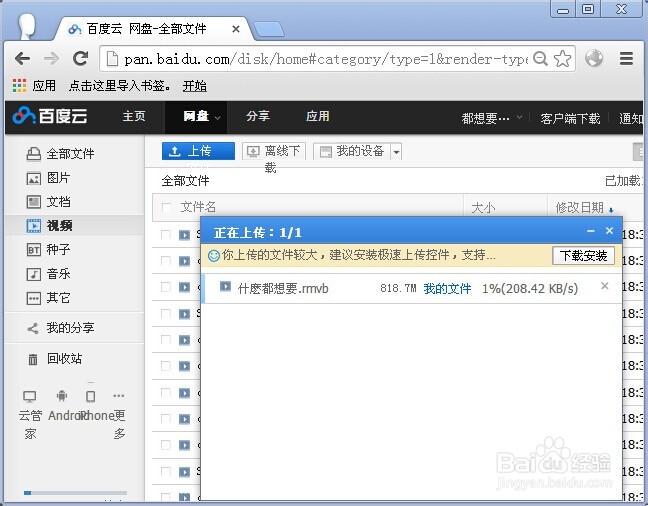Click the globe extension icon

point(594,58)
